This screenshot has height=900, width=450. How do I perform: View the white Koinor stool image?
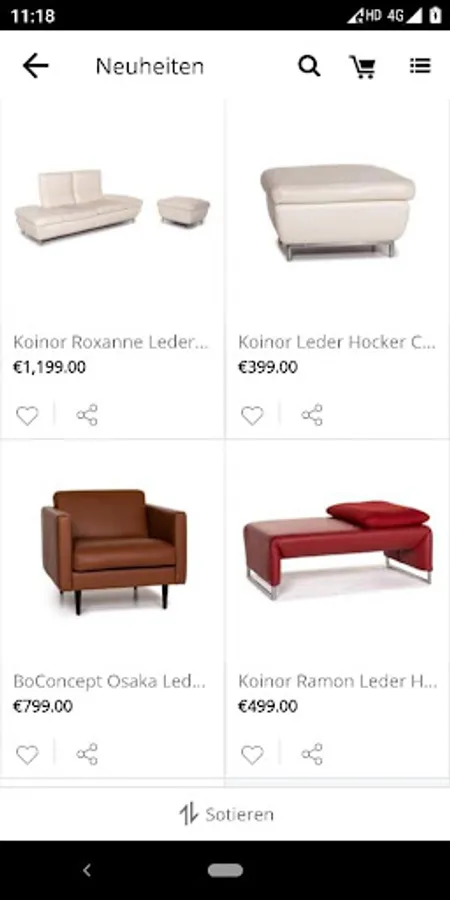[338, 212]
